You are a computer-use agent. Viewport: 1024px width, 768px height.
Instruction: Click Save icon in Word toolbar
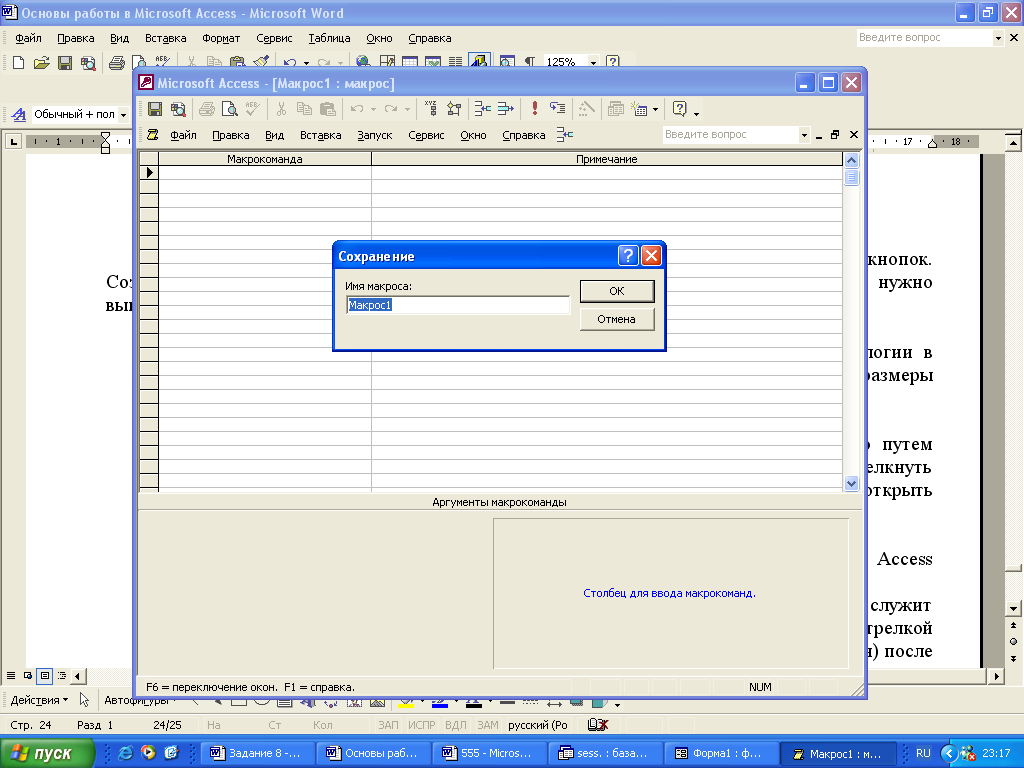(x=65, y=63)
